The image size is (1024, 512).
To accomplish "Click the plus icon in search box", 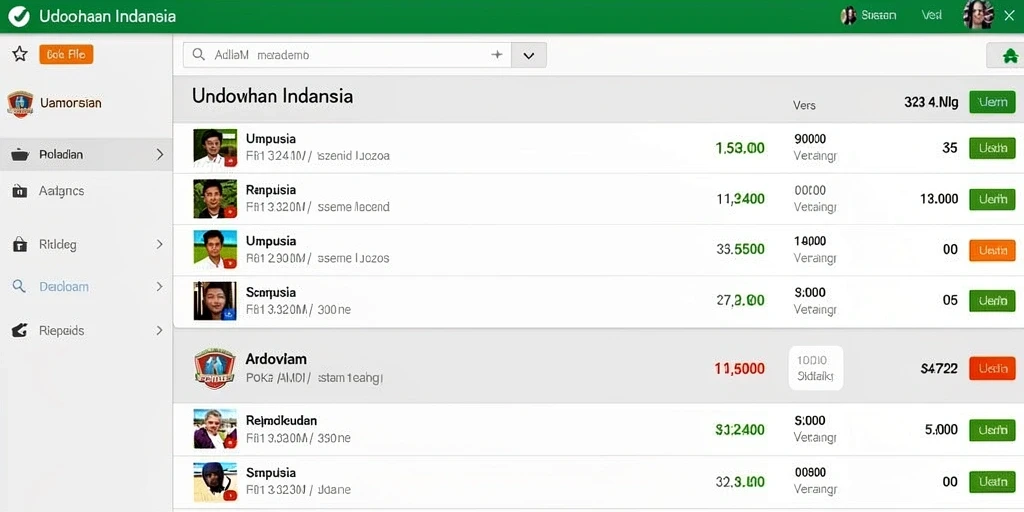I will 497,55.
